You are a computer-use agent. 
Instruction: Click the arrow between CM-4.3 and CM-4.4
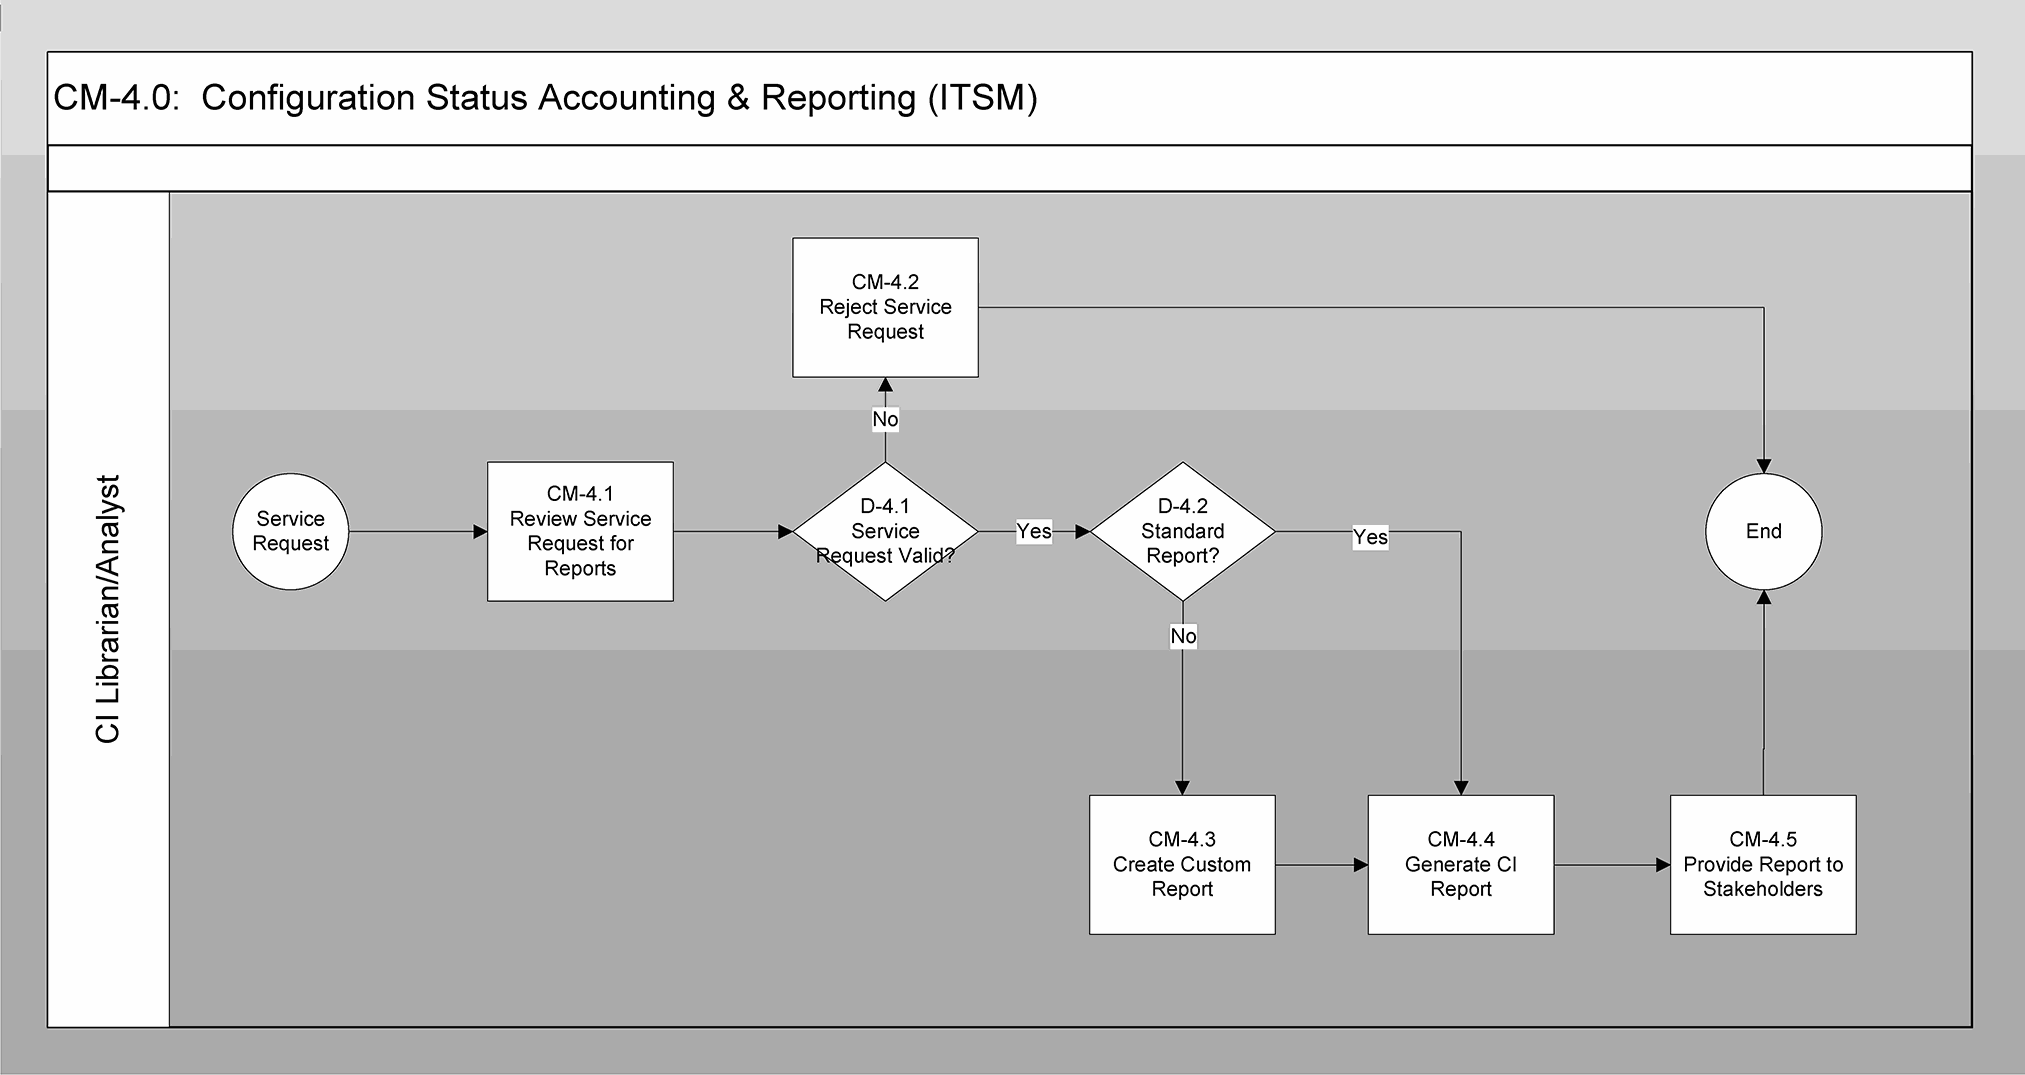pyautogui.click(x=1321, y=865)
